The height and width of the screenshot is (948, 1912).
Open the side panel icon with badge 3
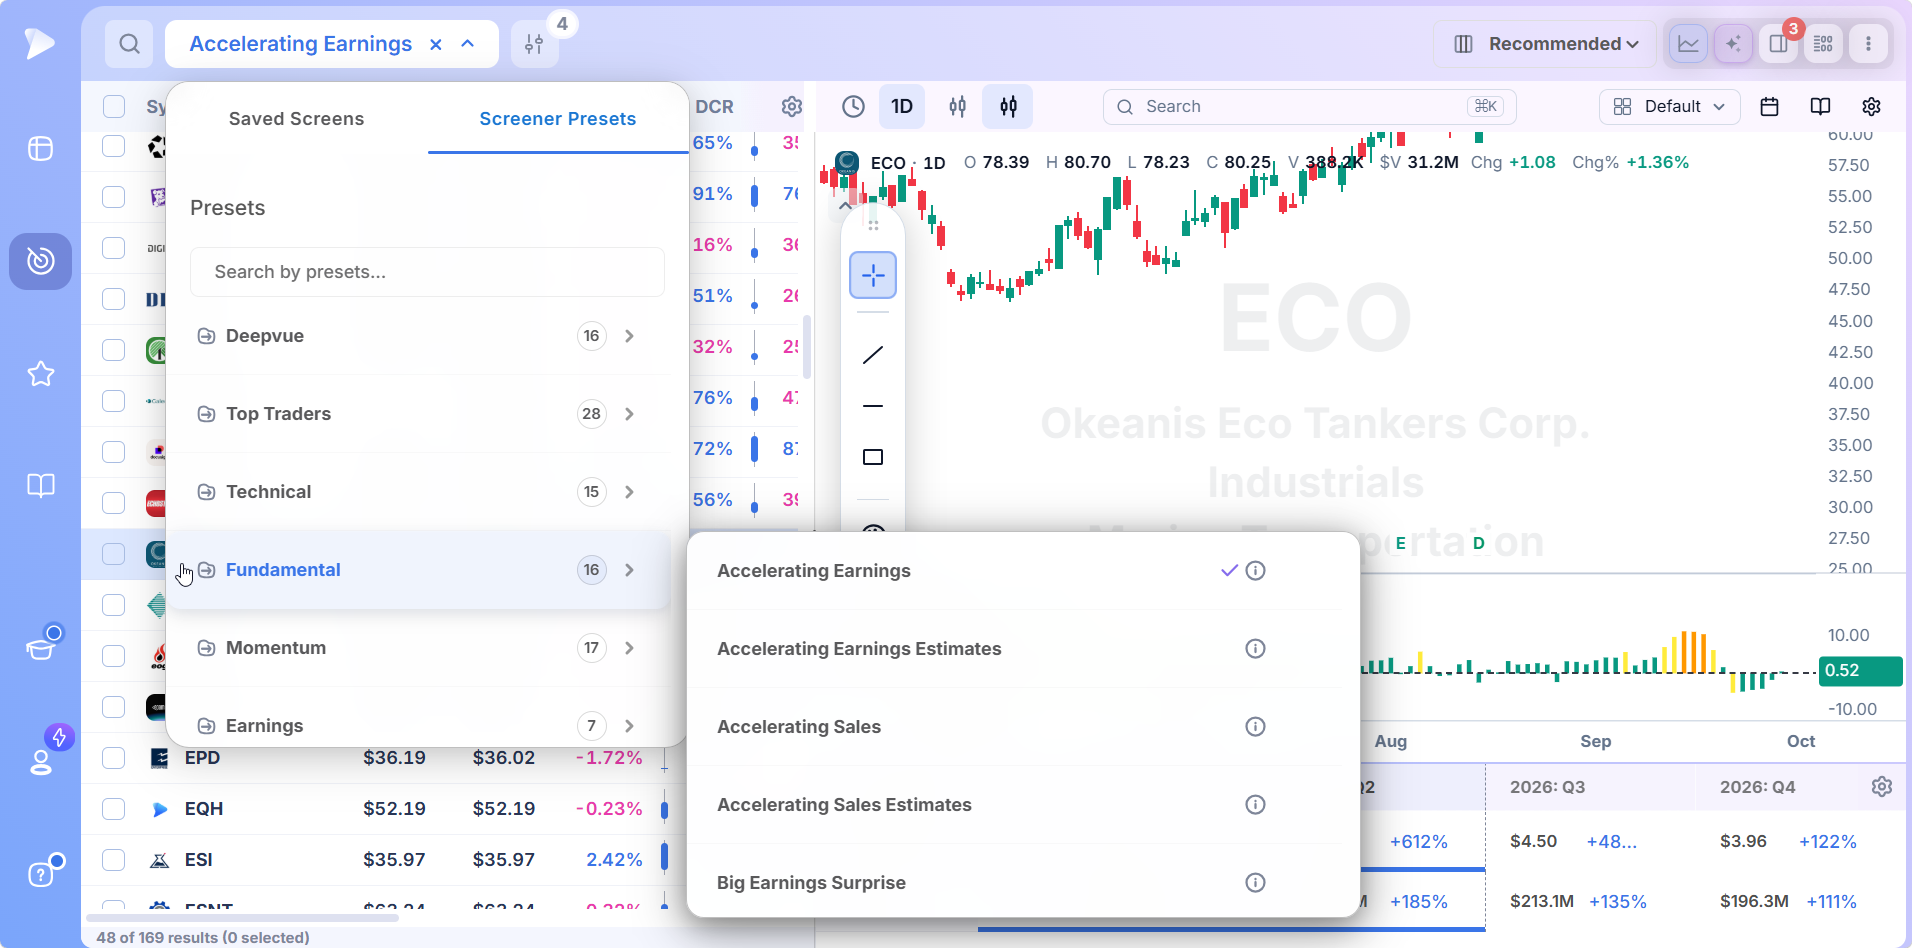point(1778,44)
